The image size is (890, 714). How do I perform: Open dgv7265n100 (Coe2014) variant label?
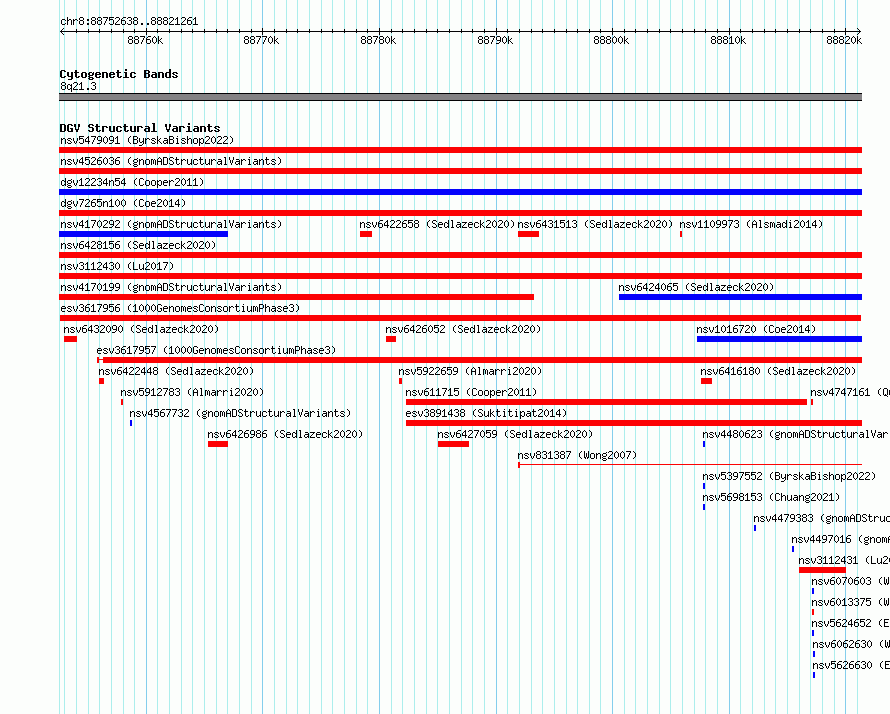(123, 203)
